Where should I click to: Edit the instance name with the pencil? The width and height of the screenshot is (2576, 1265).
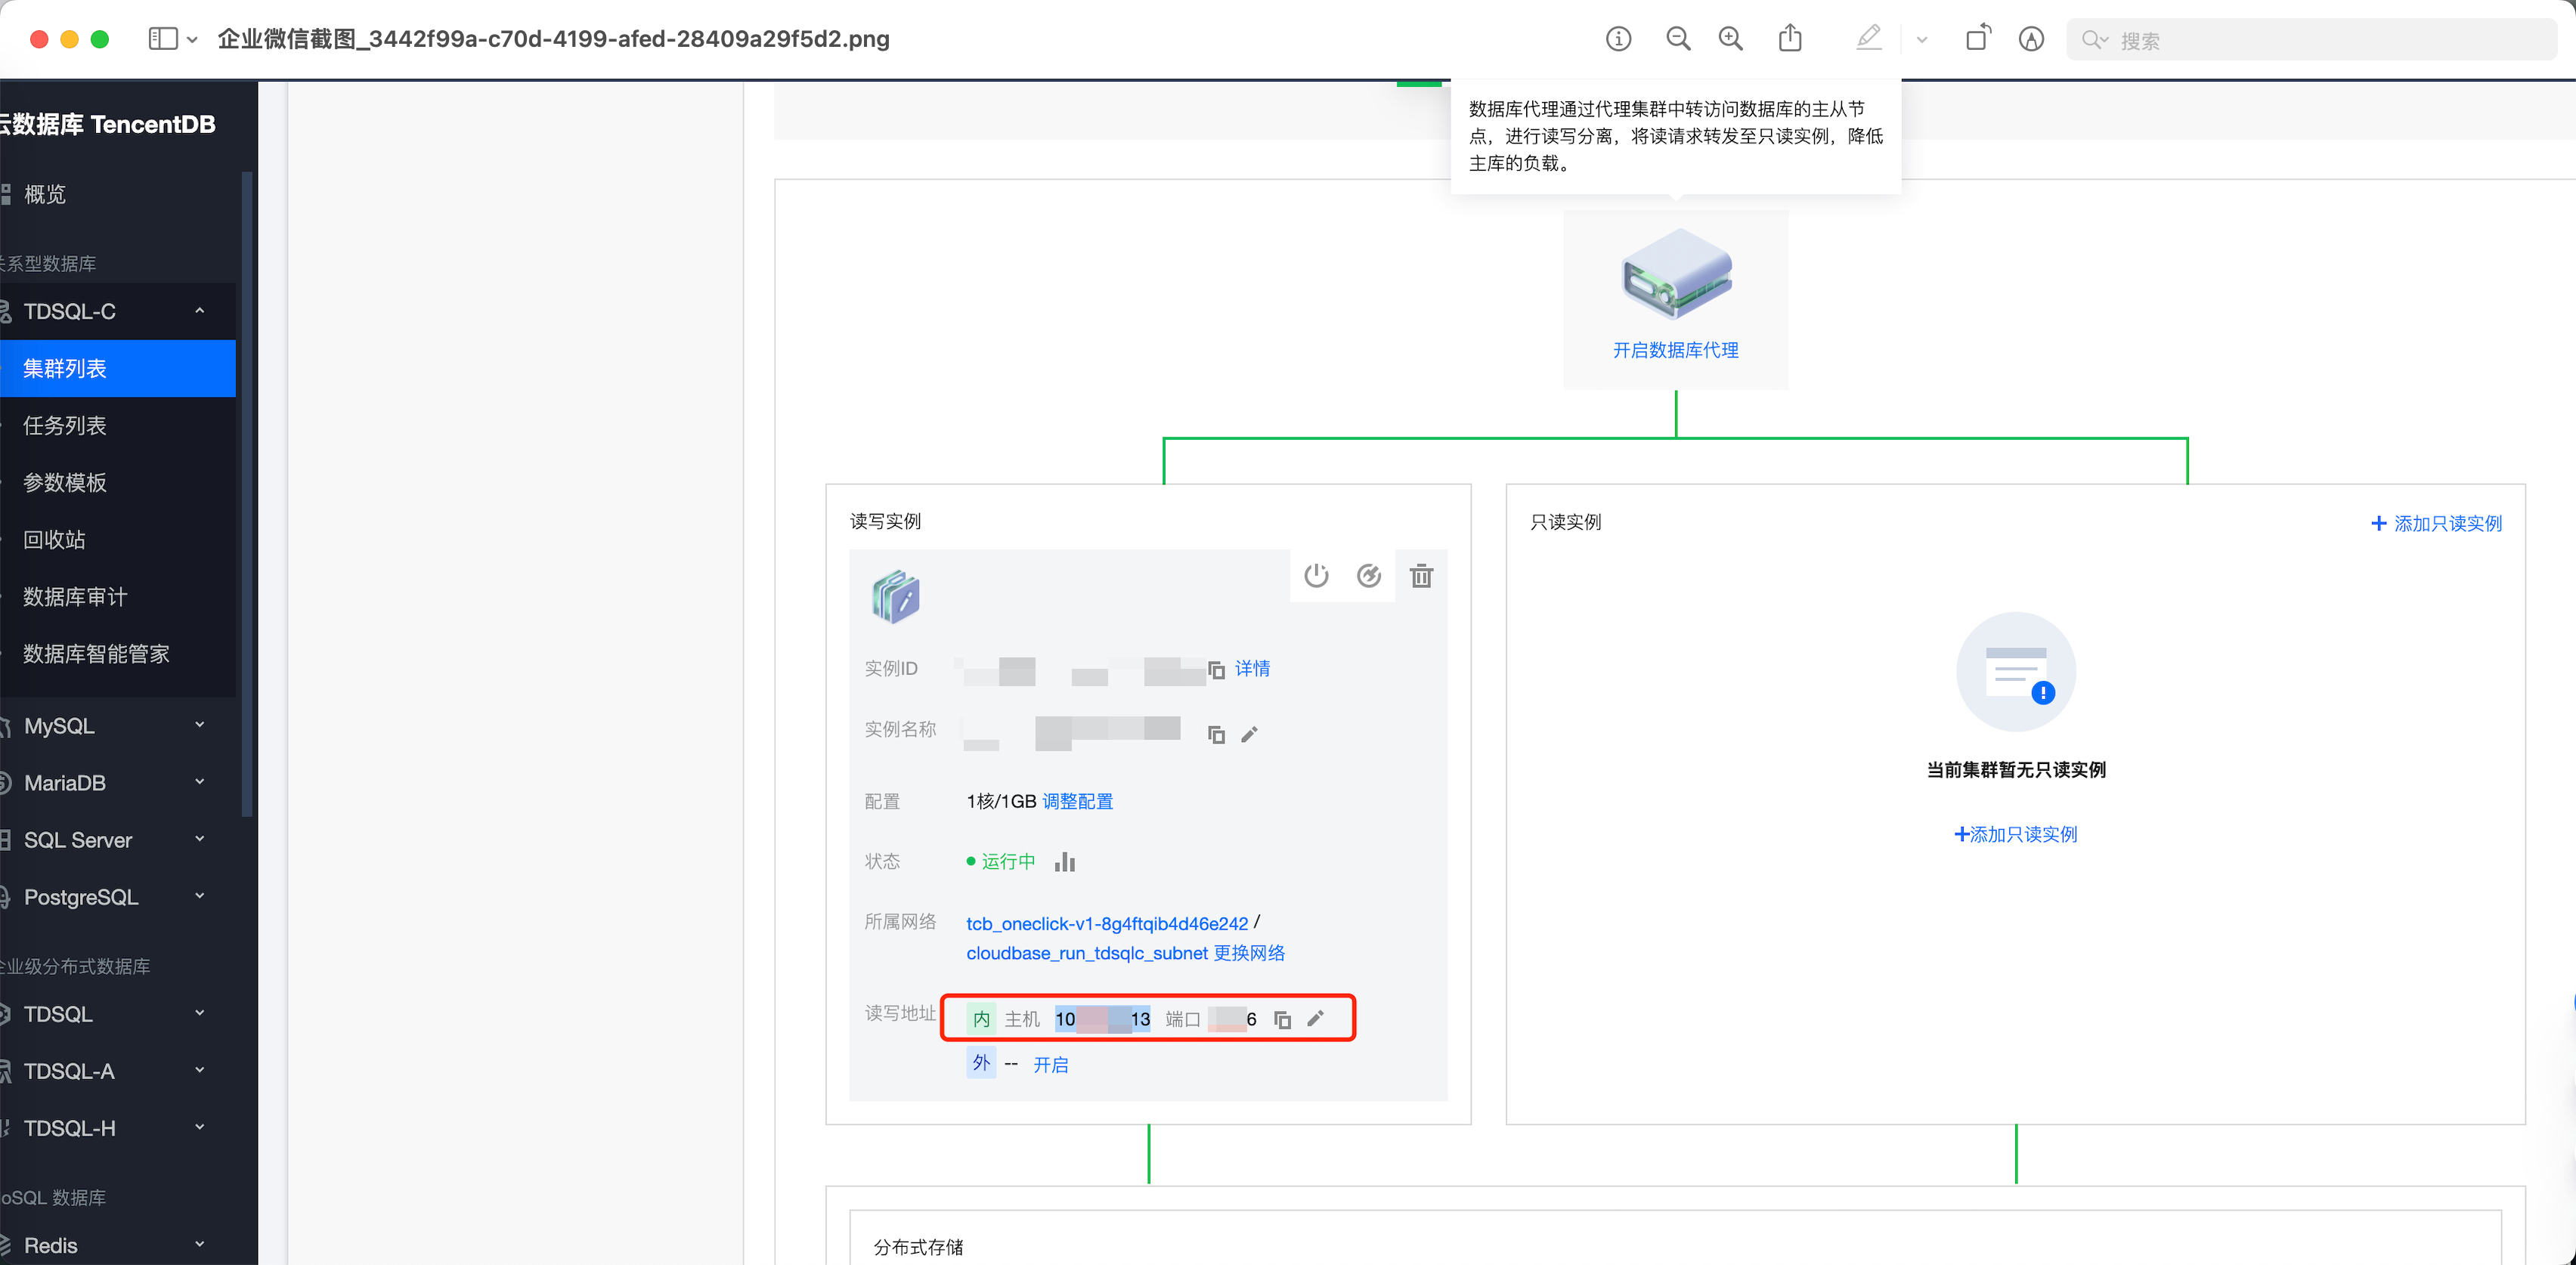click(1249, 734)
